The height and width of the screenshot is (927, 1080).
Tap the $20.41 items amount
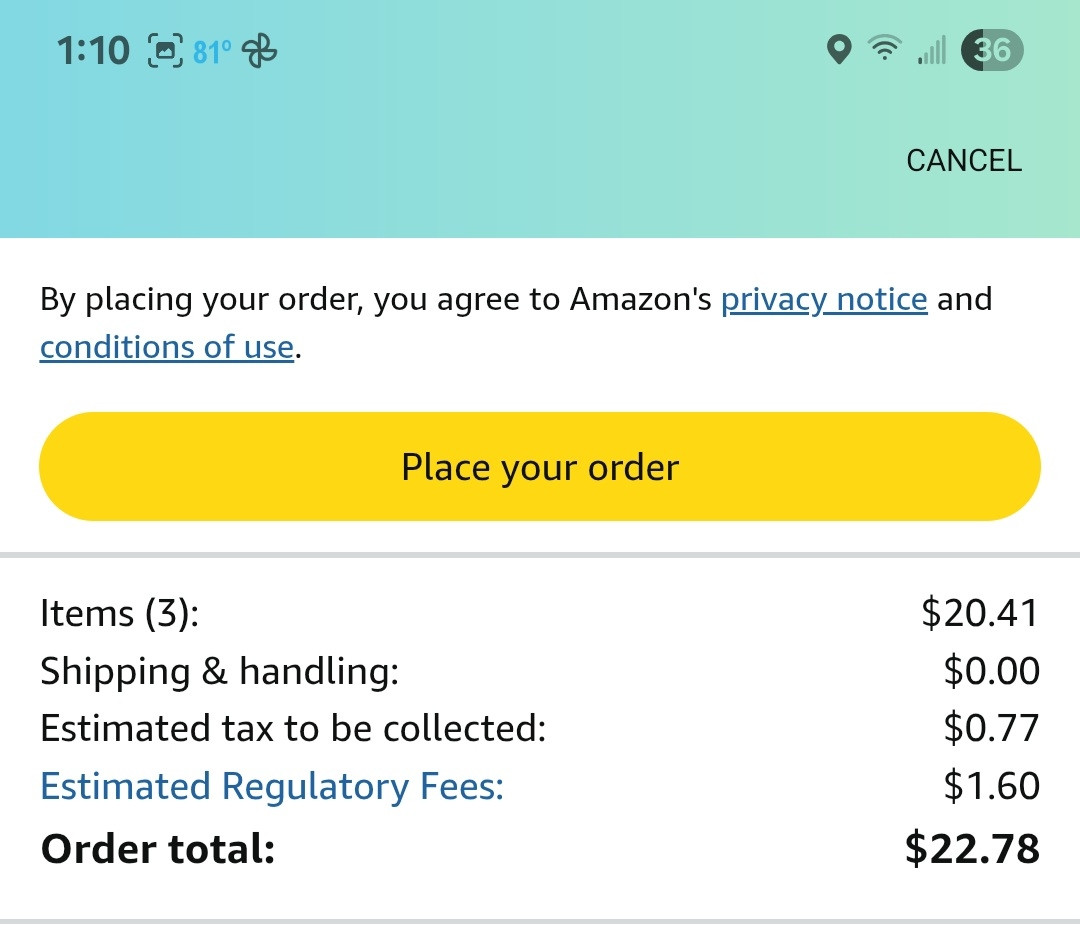(979, 613)
